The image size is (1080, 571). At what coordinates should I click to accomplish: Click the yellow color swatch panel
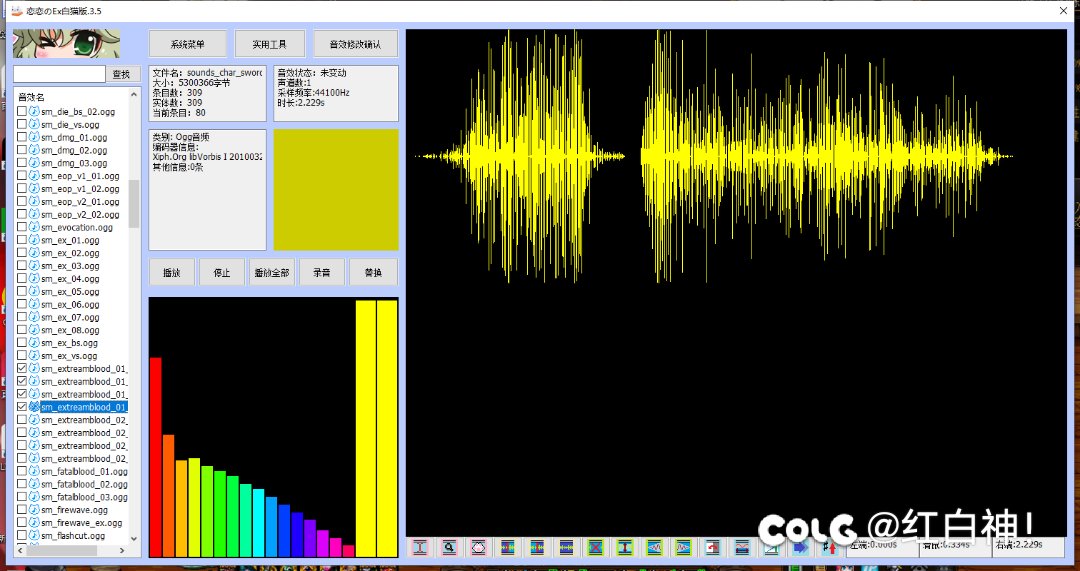[336, 189]
